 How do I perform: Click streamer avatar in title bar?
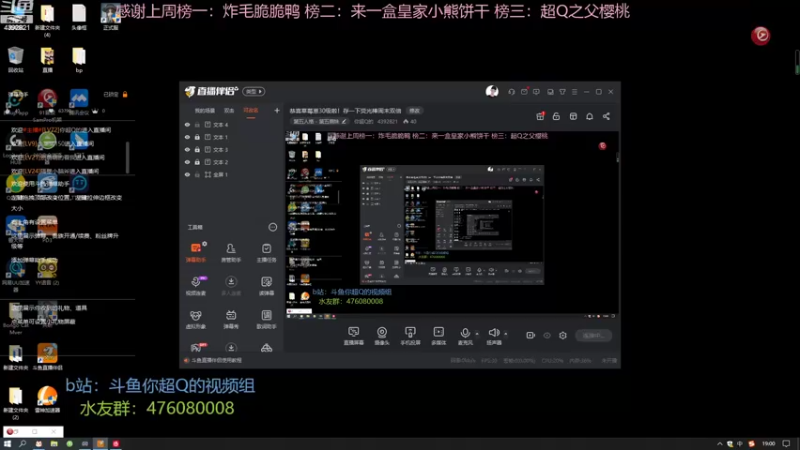[492, 91]
